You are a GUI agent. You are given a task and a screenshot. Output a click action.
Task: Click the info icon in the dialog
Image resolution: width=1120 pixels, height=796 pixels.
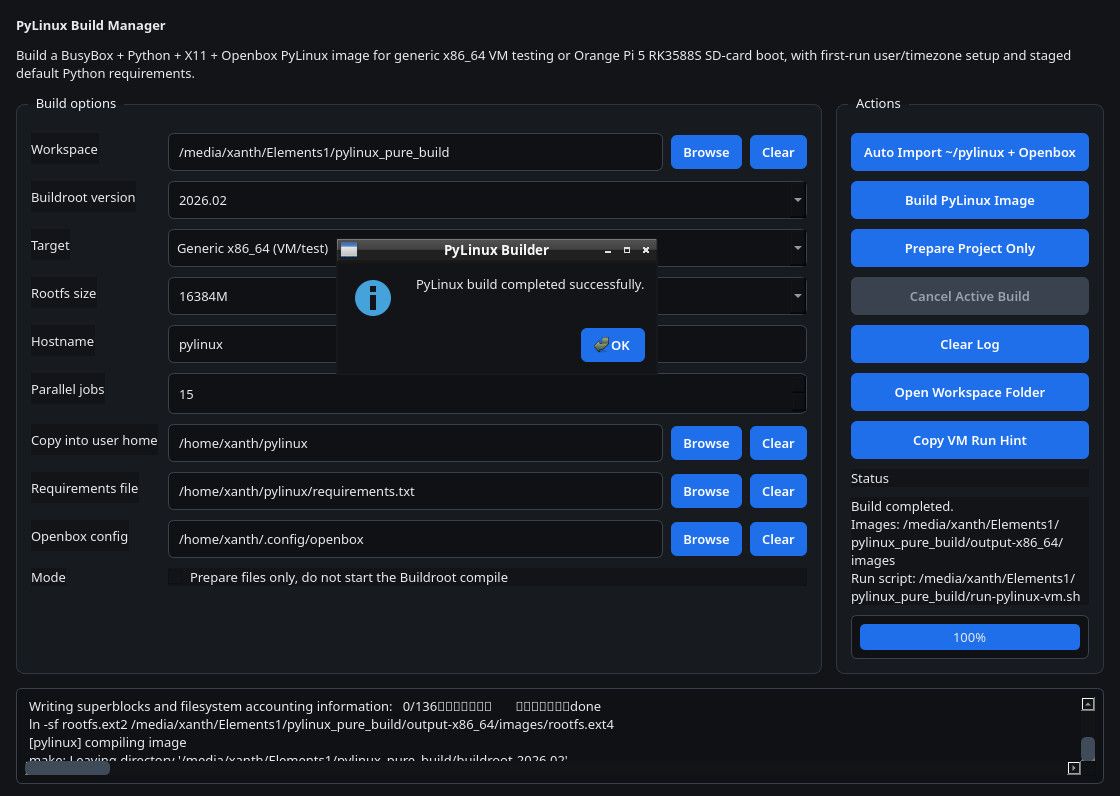pos(373,298)
